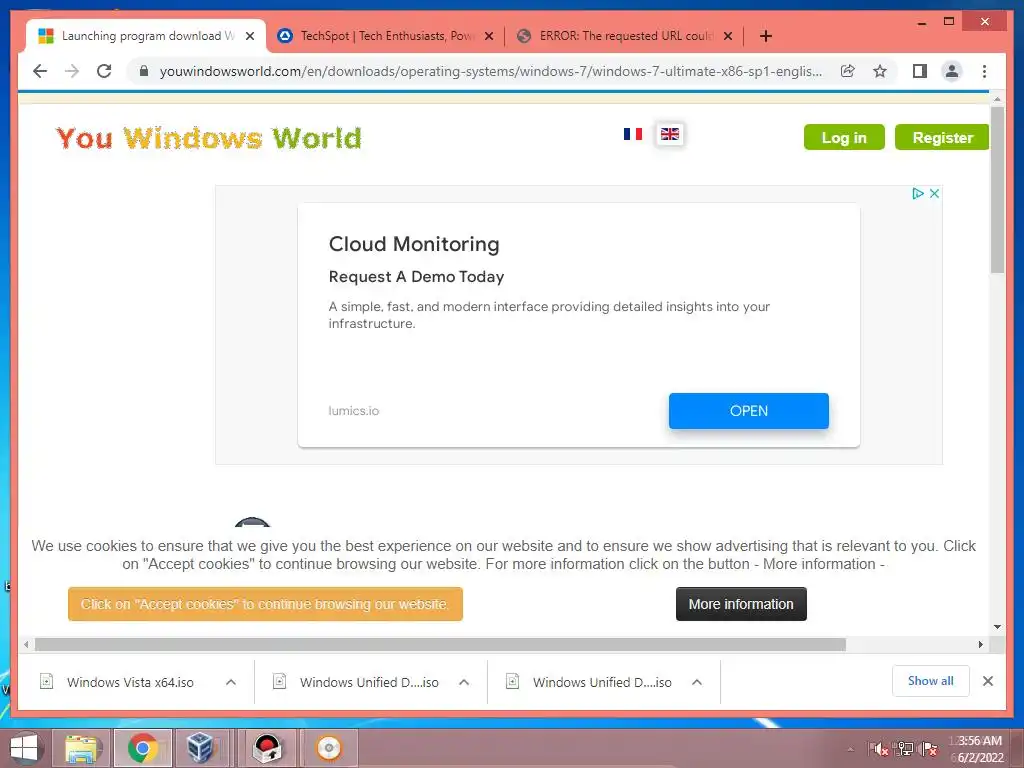Open the Chrome profile avatar

(x=952, y=71)
